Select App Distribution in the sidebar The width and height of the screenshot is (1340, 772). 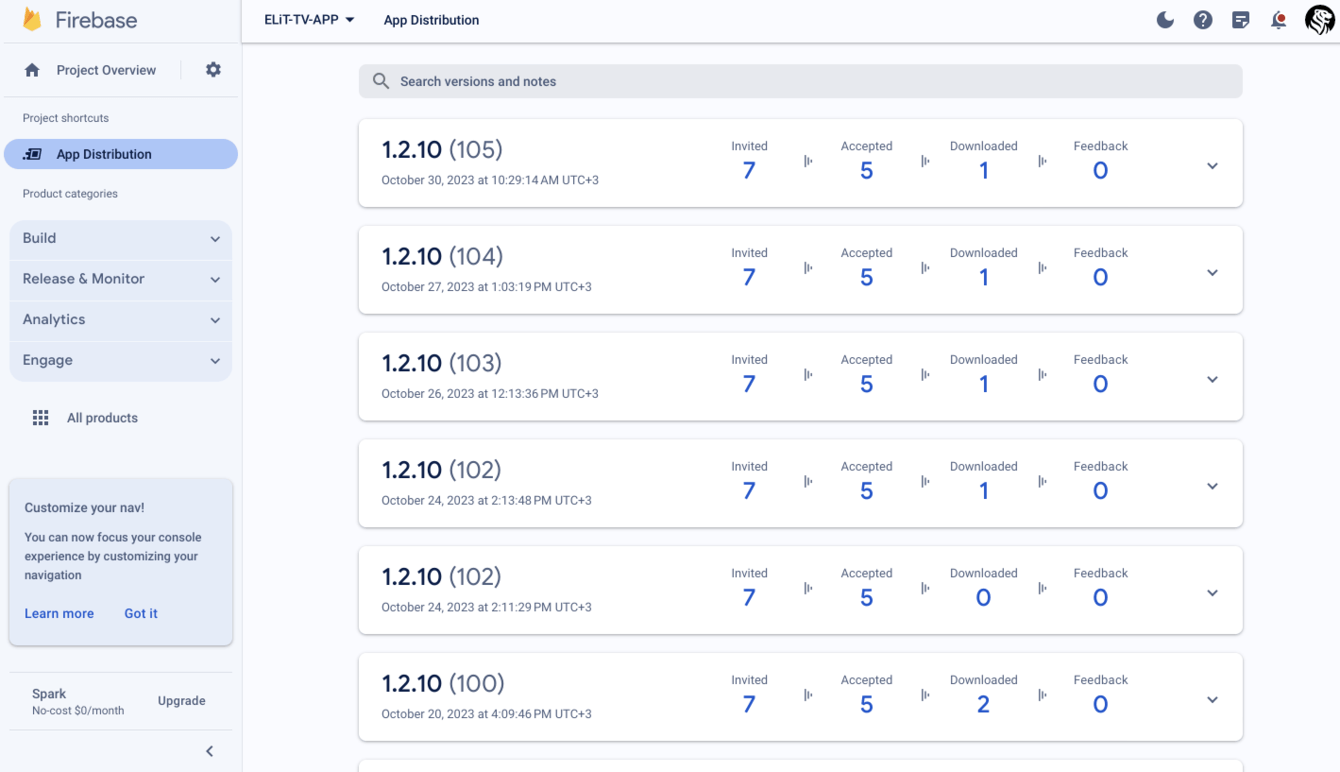pyautogui.click(x=120, y=154)
